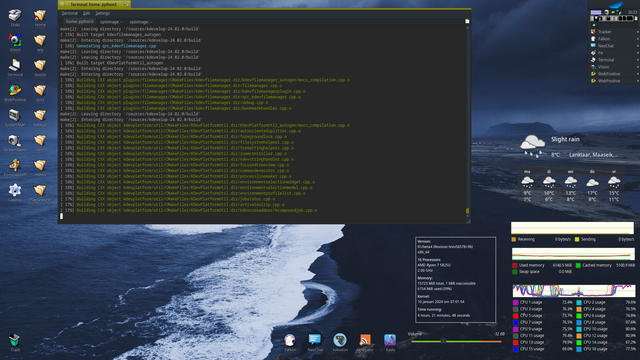Select Terminal entry in Deskbar
Image resolution: width=640 pixels, height=360 pixels.
click(x=606, y=60)
